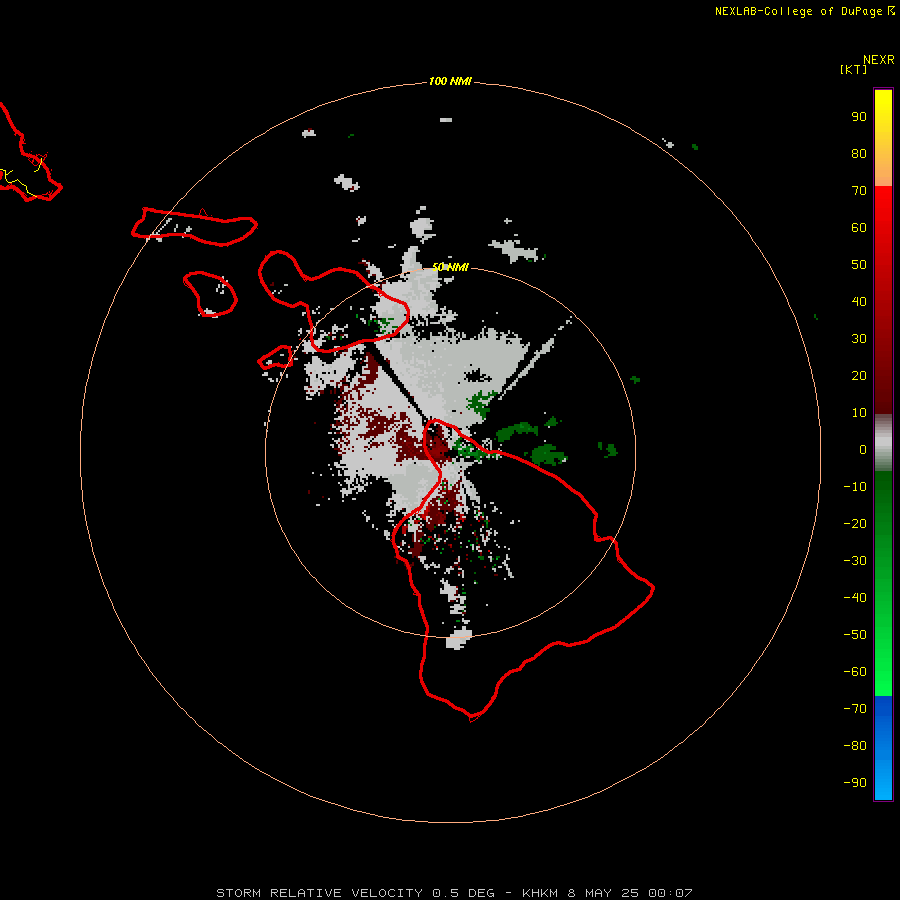The image size is (900, 900).
Task: Select the -20 tick label on the scale
Action: click(x=855, y=524)
